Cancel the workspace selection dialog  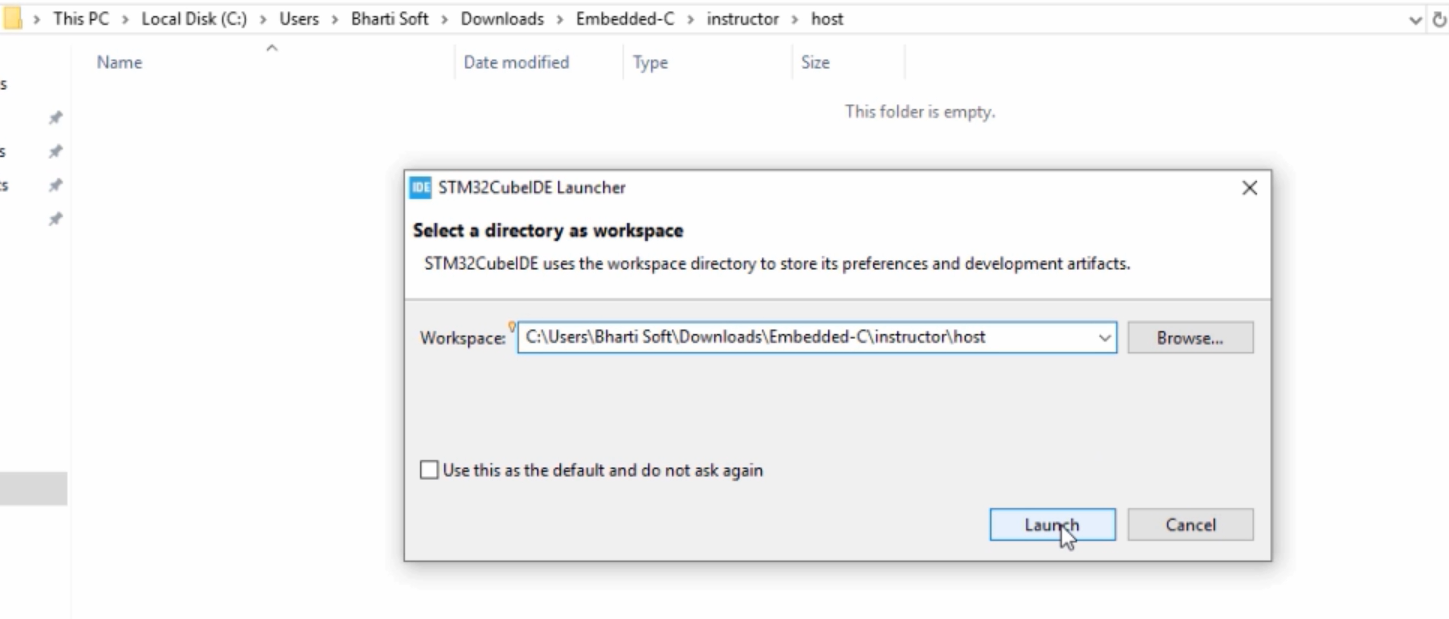point(1190,525)
